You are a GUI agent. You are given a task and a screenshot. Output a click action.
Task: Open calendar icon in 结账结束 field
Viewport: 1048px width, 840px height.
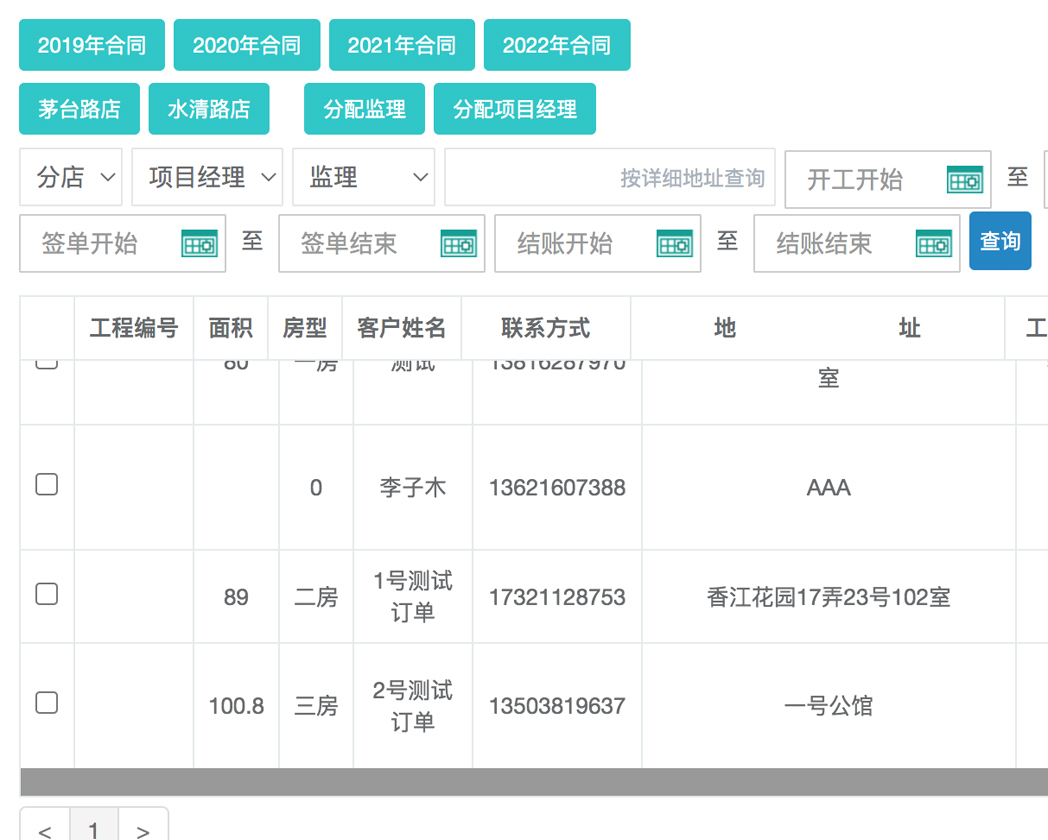tap(933, 244)
